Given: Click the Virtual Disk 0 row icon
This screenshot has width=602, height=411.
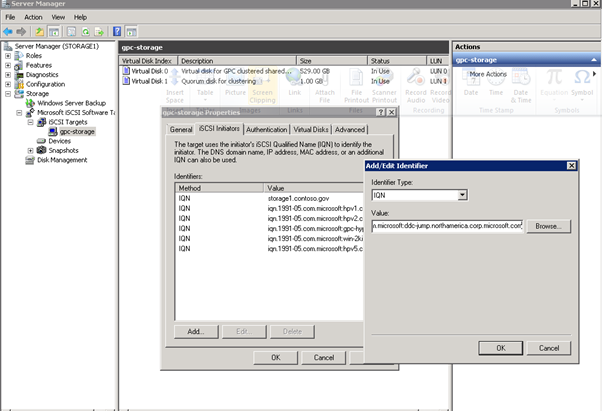Looking at the screenshot, I should tap(126, 71).
